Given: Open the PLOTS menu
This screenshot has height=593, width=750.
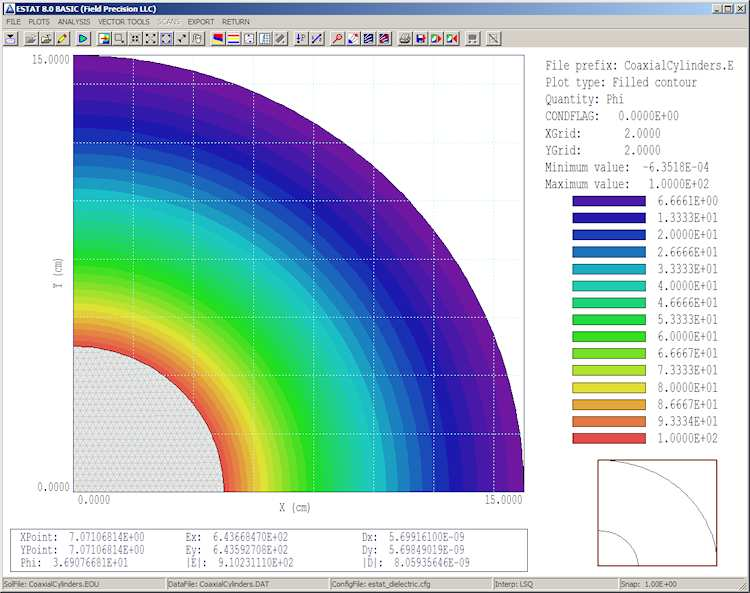Looking at the screenshot, I should pos(39,21).
